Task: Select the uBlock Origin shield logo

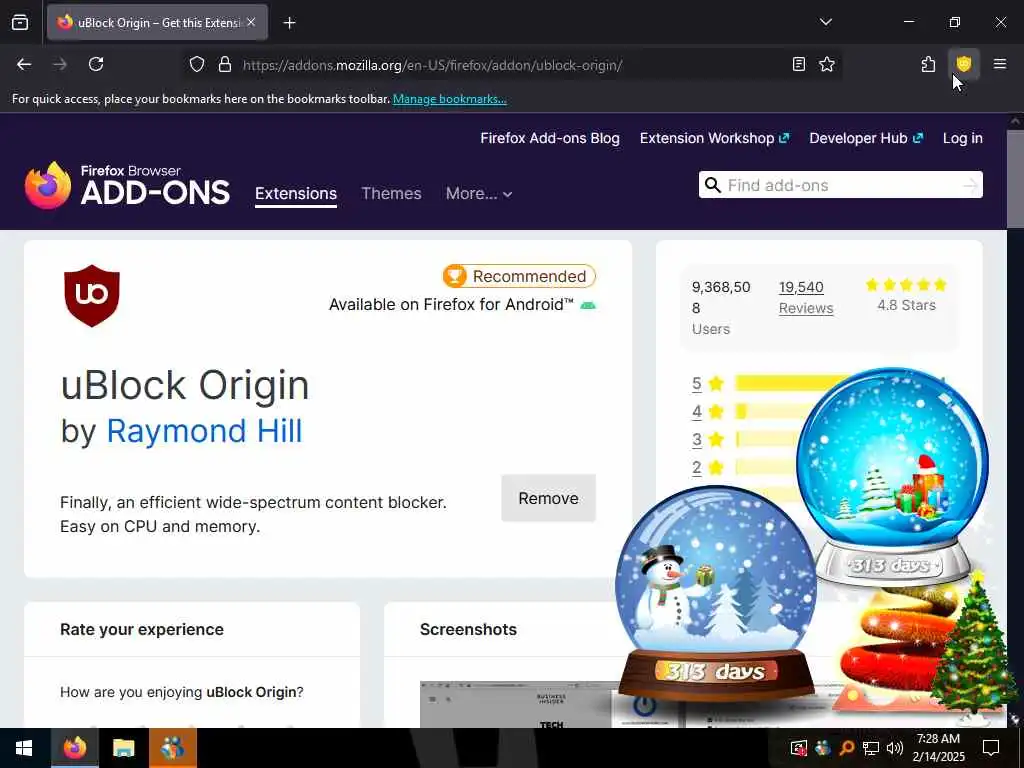Action: click(x=92, y=295)
